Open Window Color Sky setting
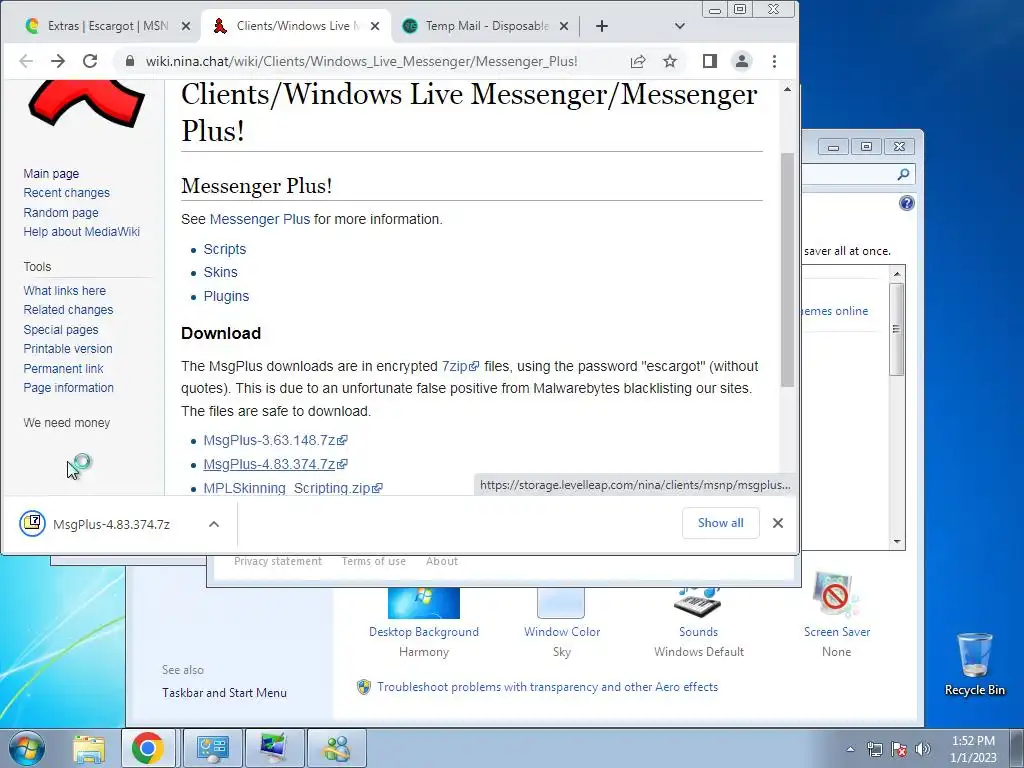This screenshot has width=1024, height=768. (562, 623)
